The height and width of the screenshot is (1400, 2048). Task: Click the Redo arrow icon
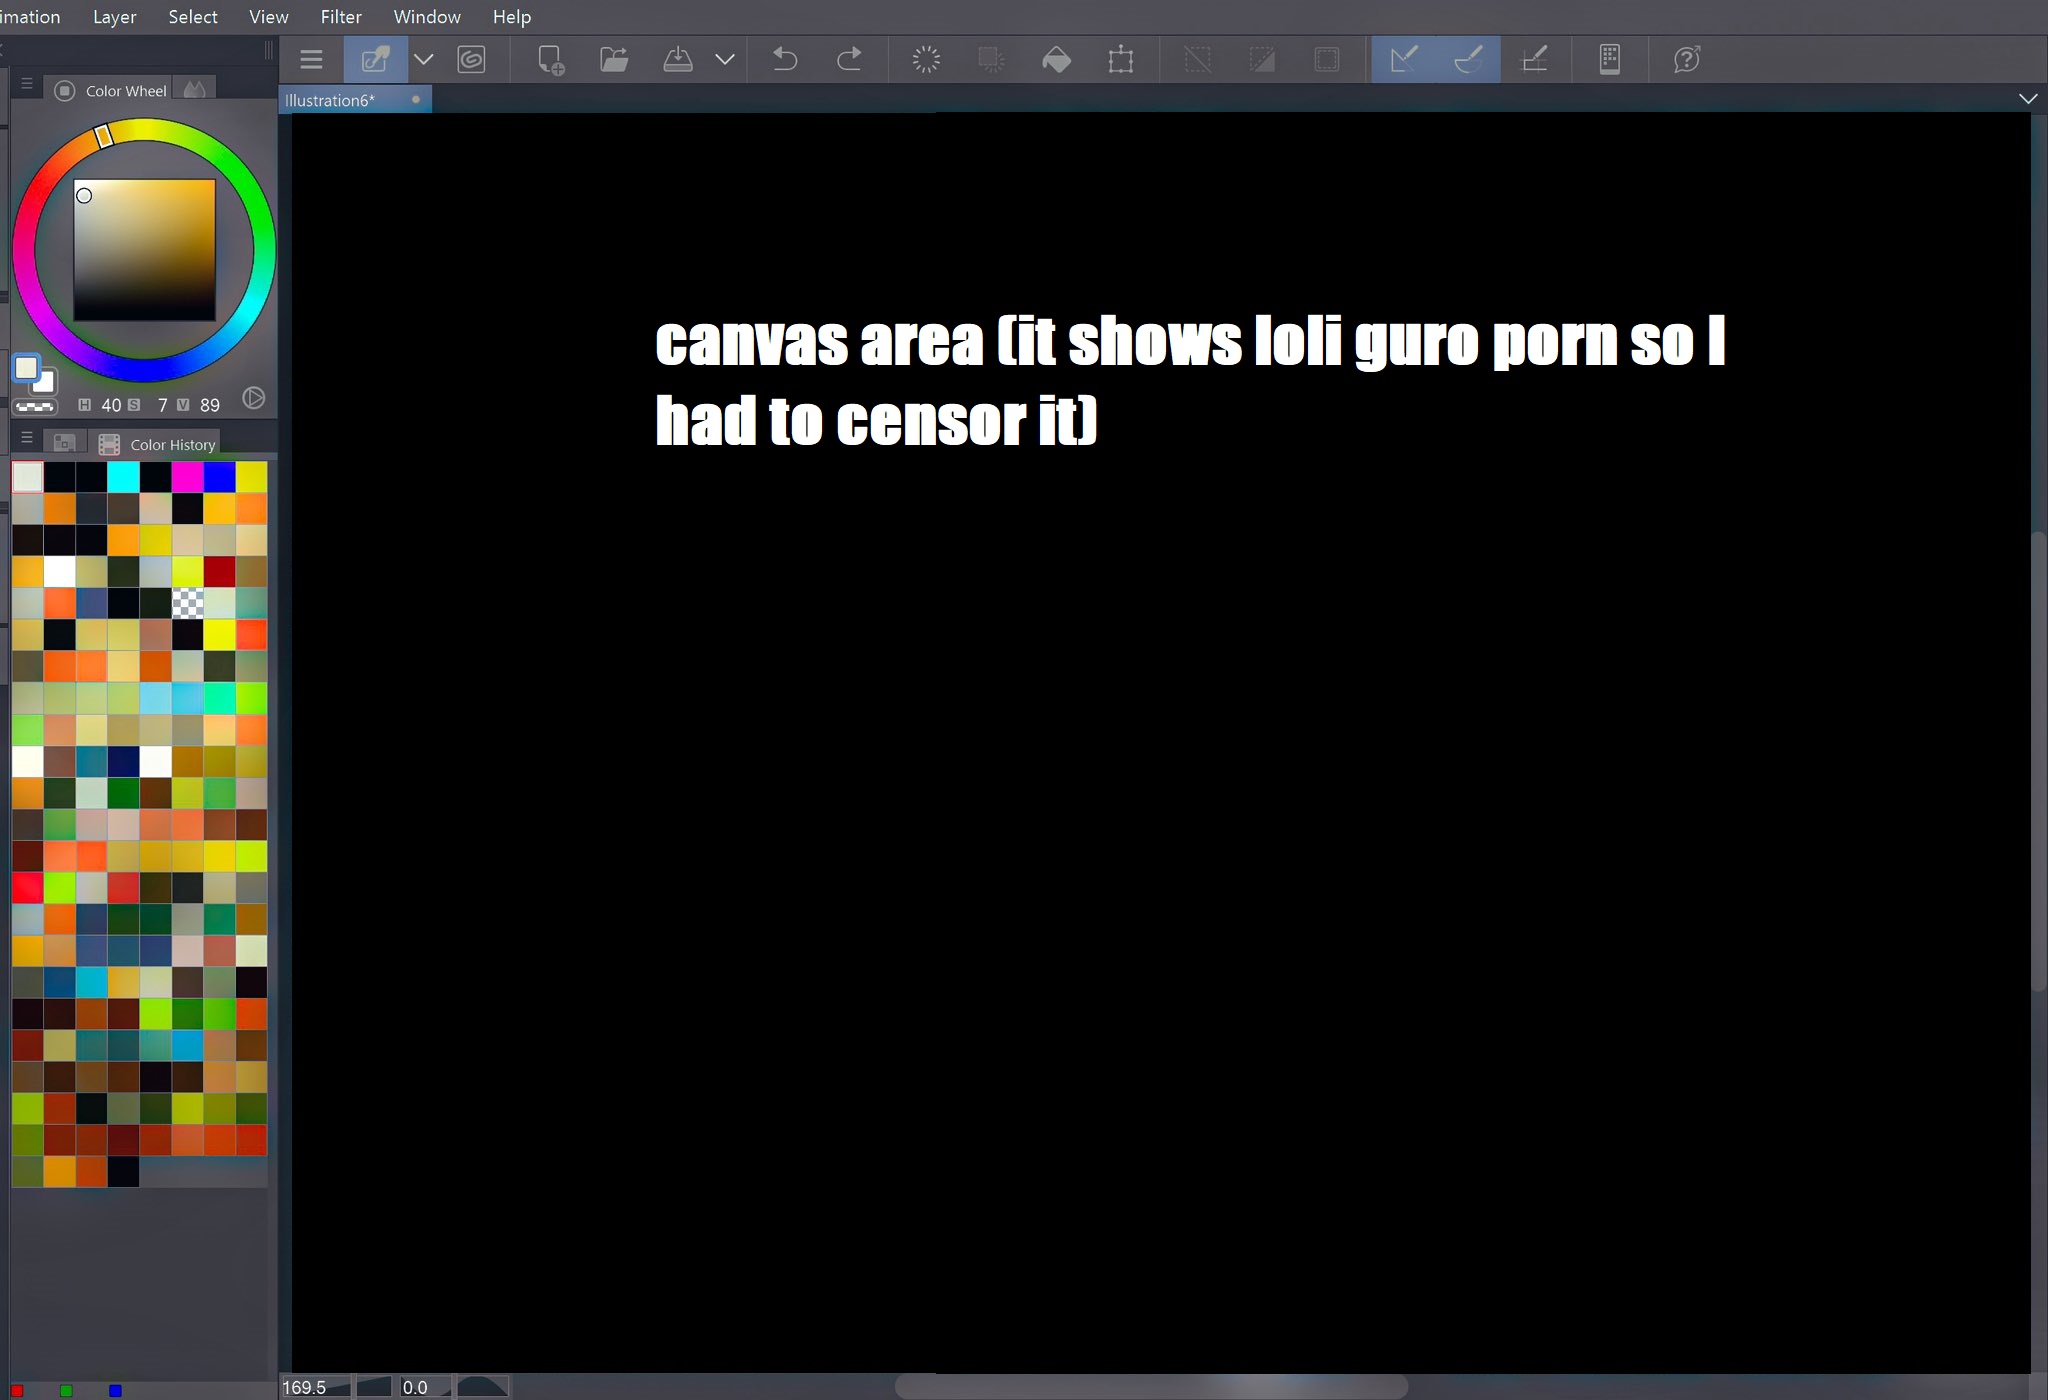pyautogui.click(x=849, y=60)
